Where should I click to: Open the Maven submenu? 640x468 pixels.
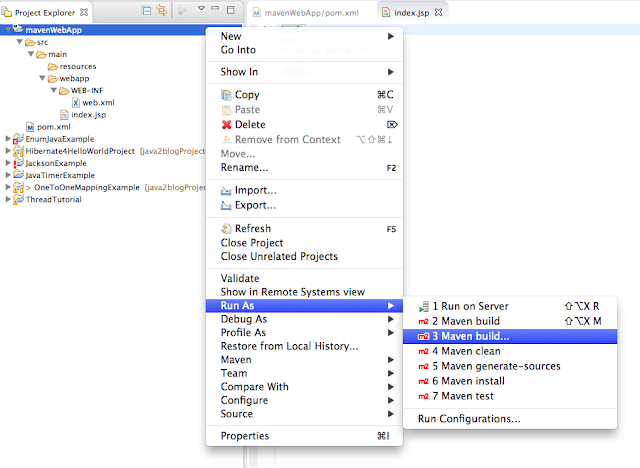(x=304, y=359)
